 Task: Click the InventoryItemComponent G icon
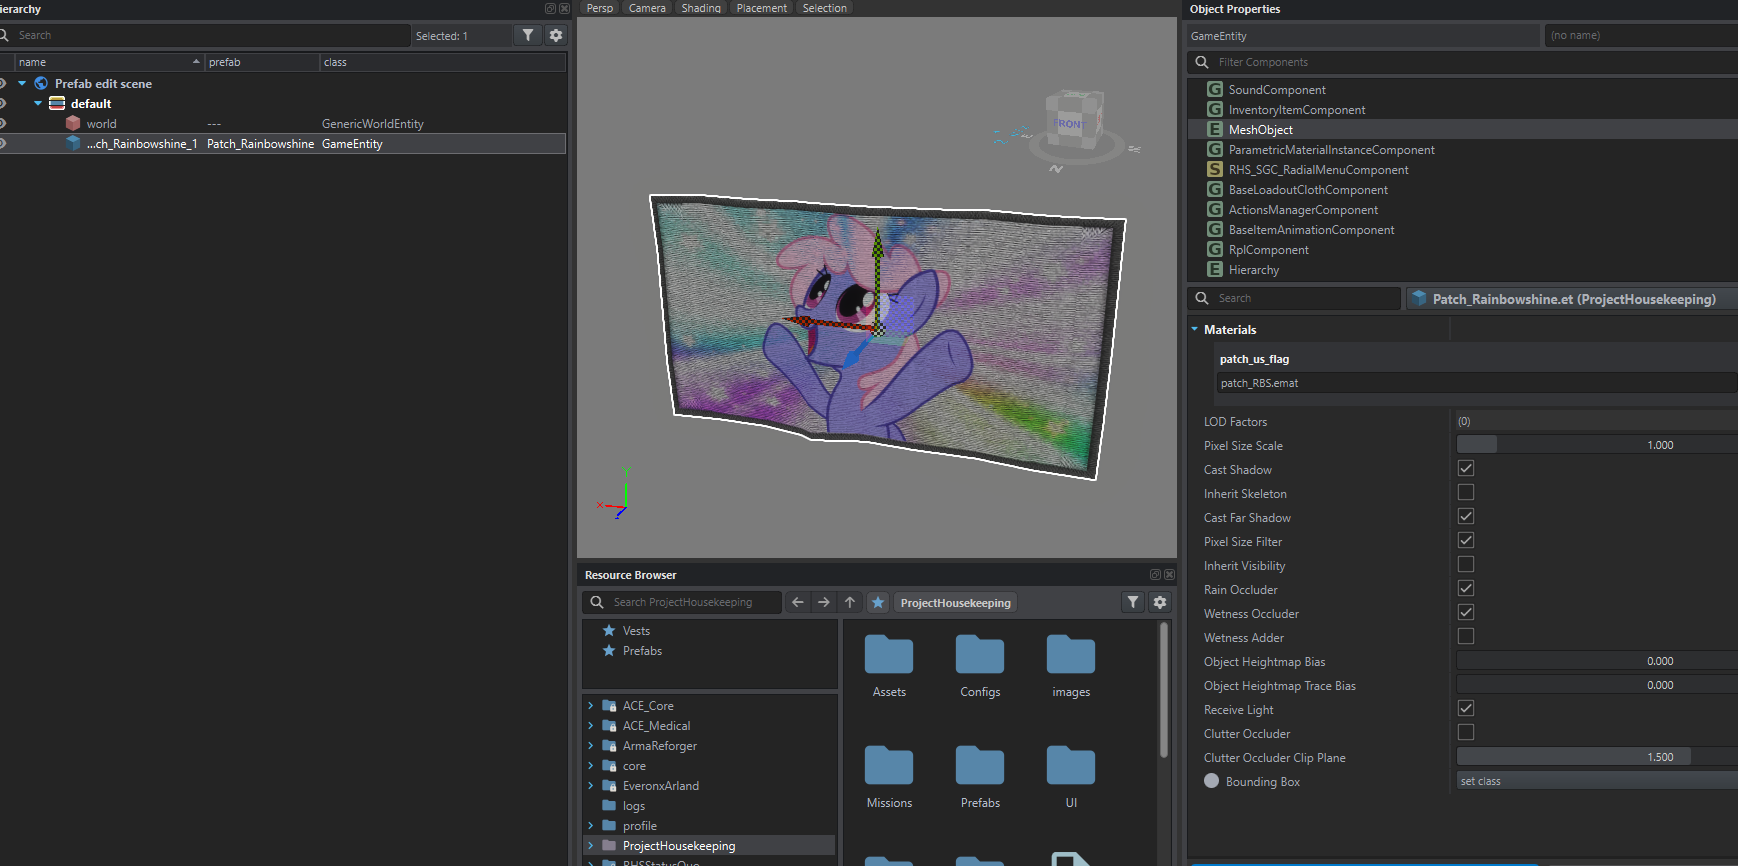(x=1215, y=109)
